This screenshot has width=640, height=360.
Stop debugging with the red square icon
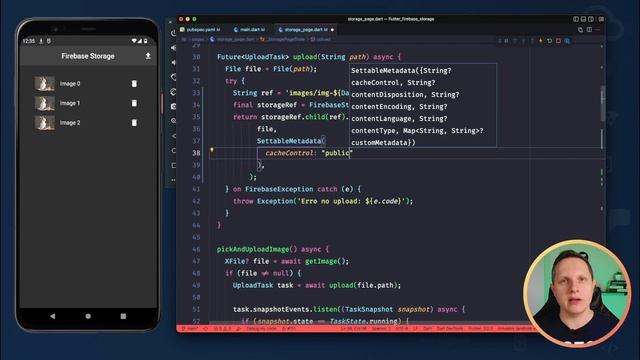coord(558,41)
